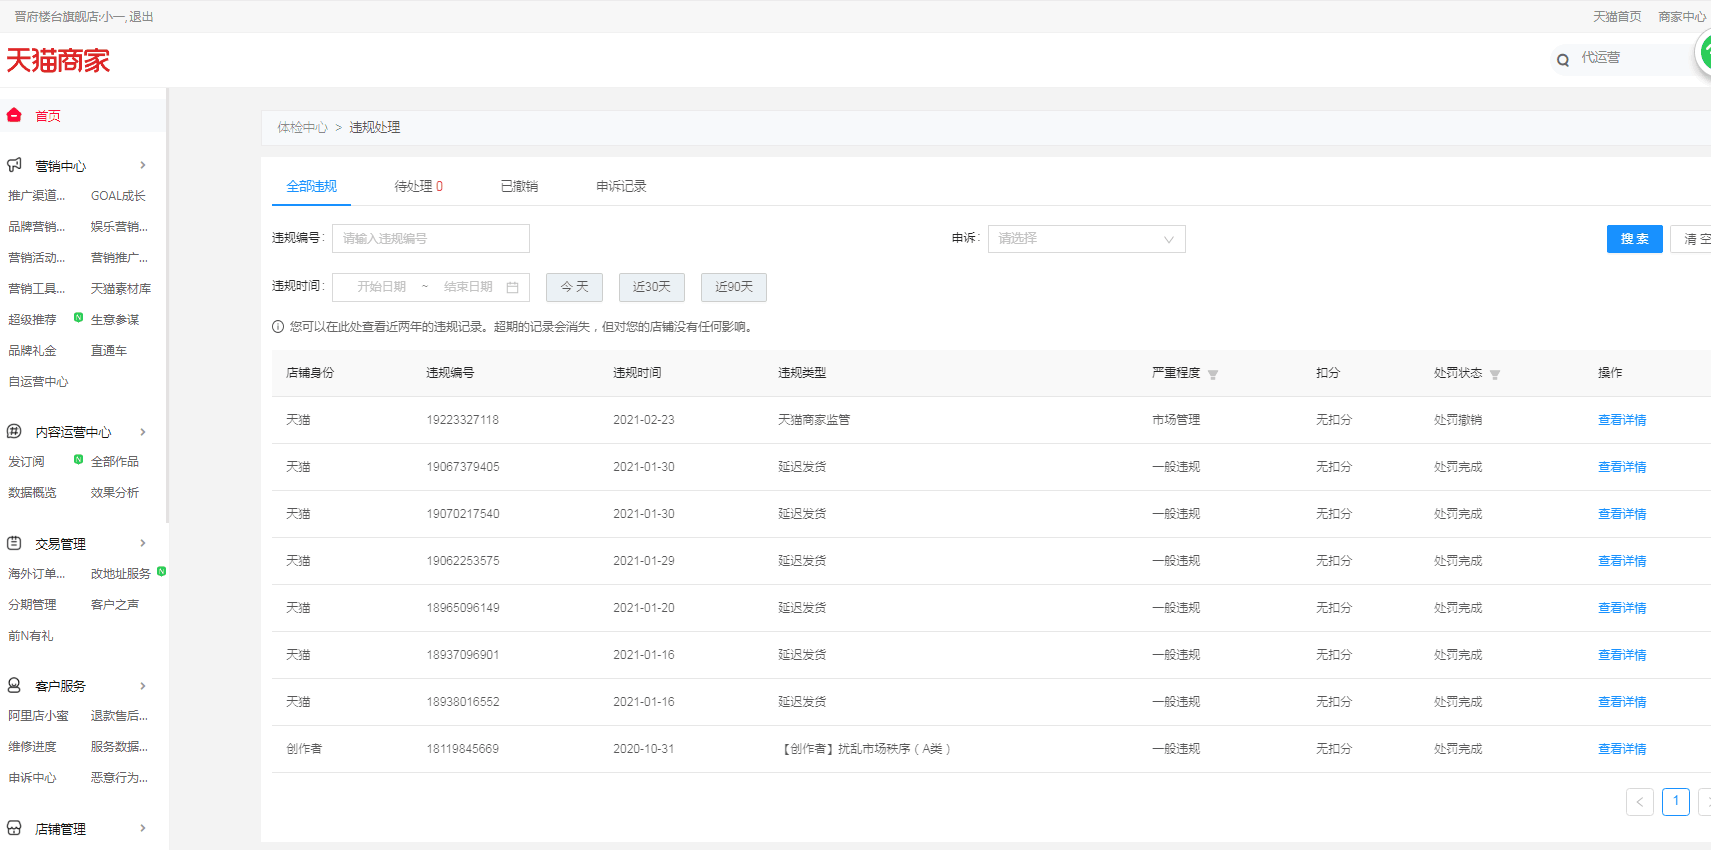The height and width of the screenshot is (850, 1711).
Task: Open 查看详情 for violation 19223327118
Action: [x=1621, y=420]
